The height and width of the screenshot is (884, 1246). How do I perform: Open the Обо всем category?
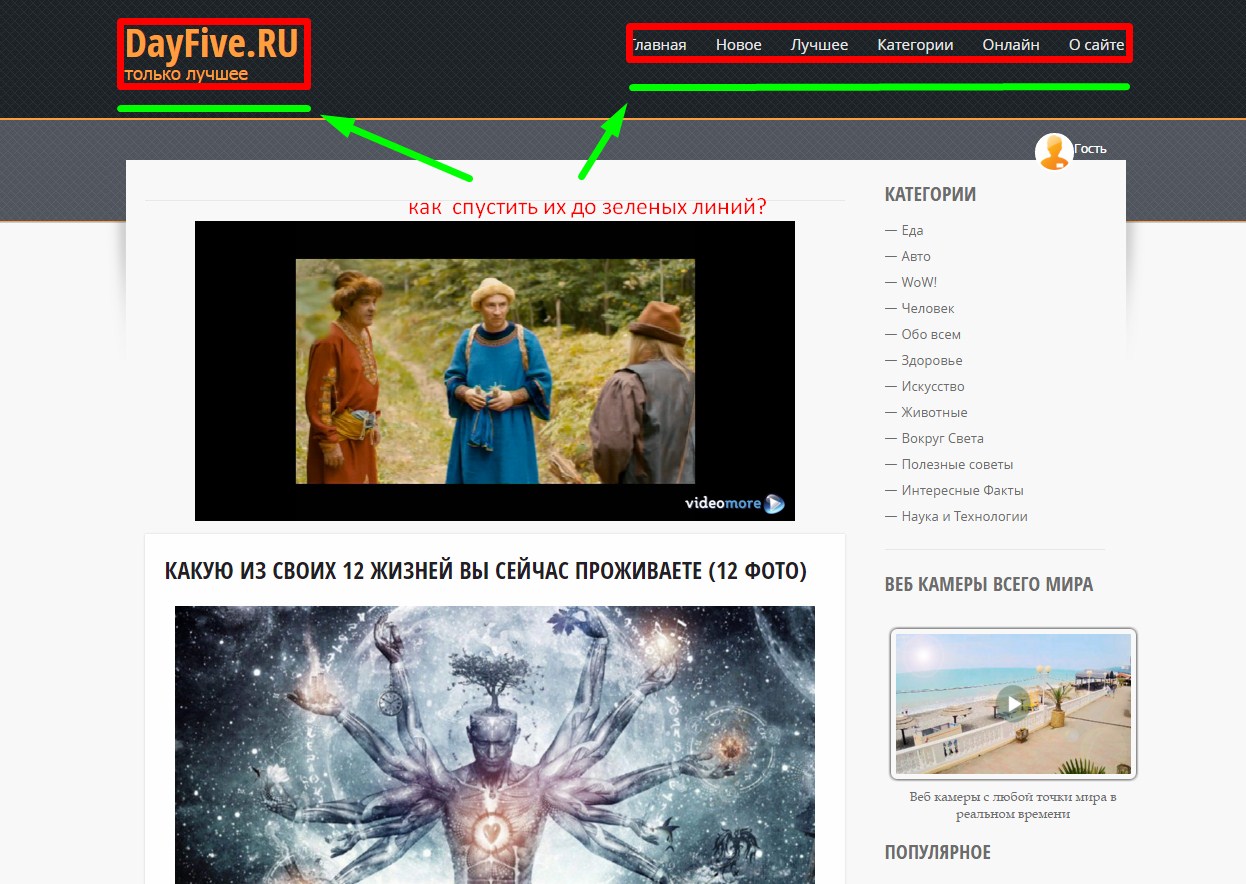coord(931,334)
